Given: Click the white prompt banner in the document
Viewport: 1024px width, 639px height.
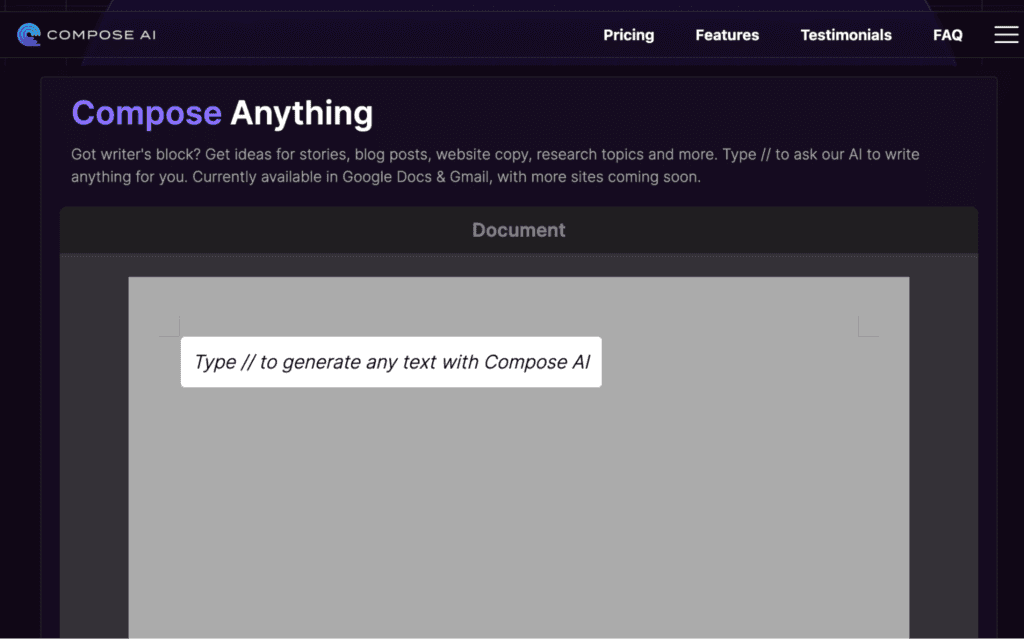Looking at the screenshot, I should pos(391,362).
